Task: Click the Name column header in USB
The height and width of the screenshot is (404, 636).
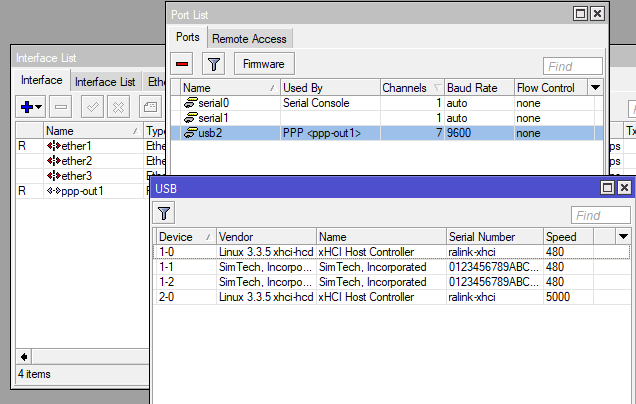Action: point(381,236)
